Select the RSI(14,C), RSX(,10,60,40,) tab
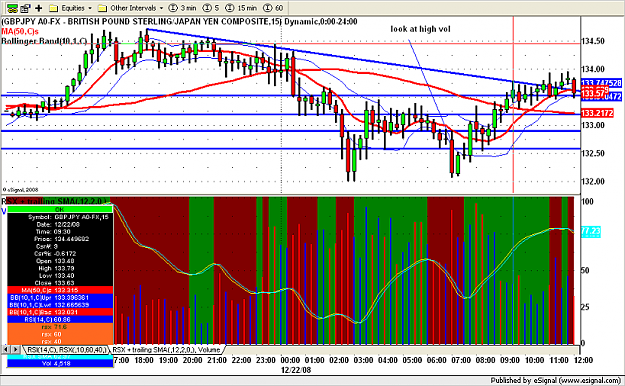625x386 pixels. tap(66, 350)
